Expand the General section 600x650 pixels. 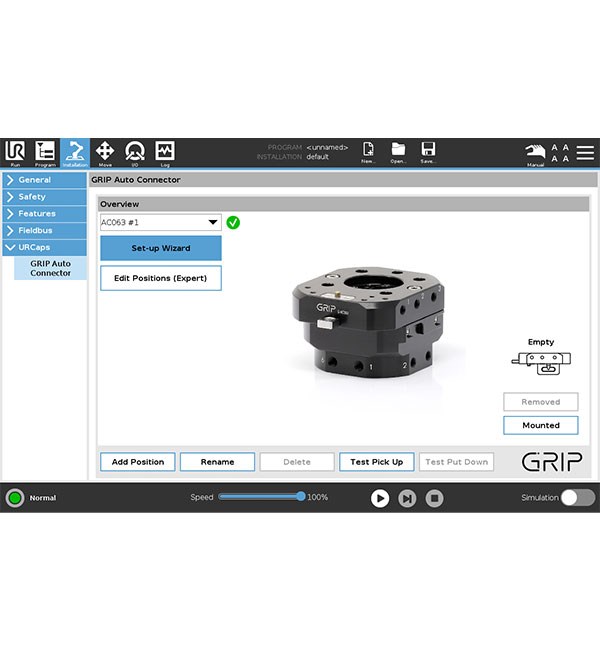point(45,180)
